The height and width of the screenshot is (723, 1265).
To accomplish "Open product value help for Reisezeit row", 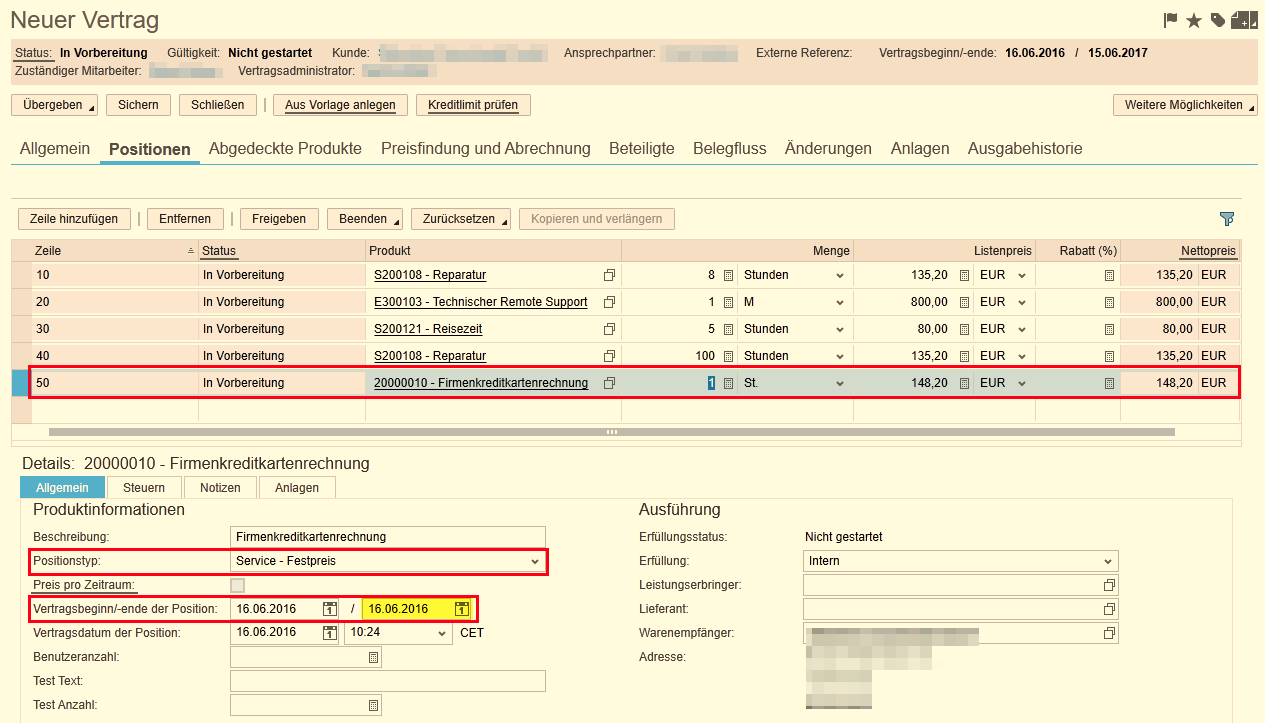I will (x=609, y=329).
